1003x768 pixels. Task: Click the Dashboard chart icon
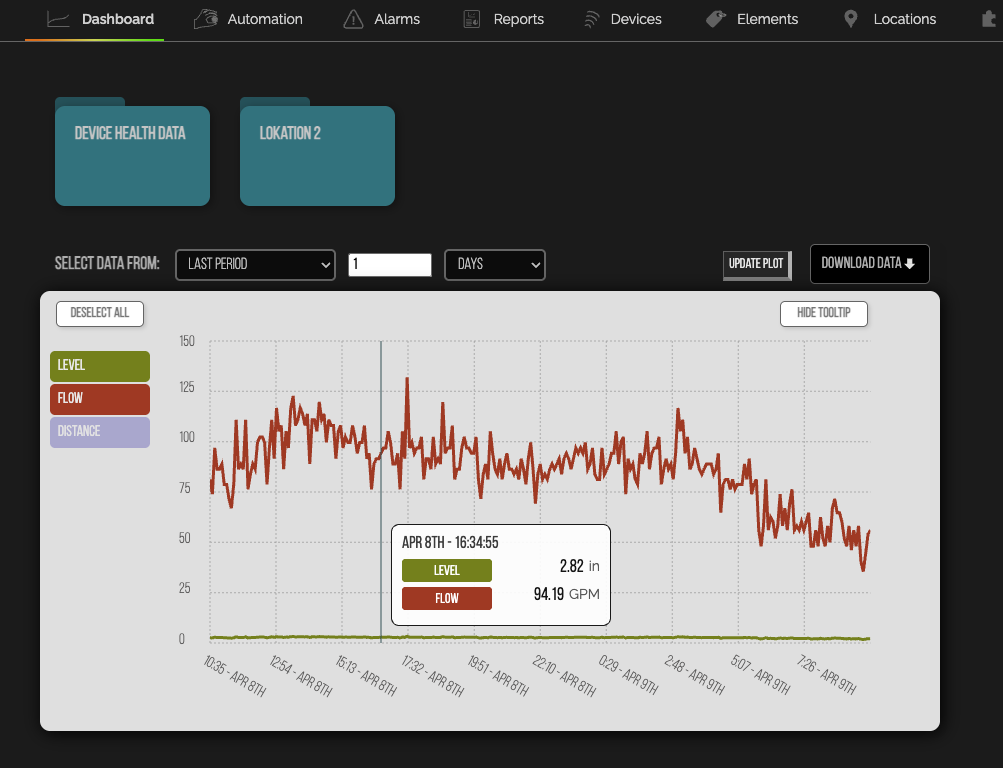pos(58,19)
